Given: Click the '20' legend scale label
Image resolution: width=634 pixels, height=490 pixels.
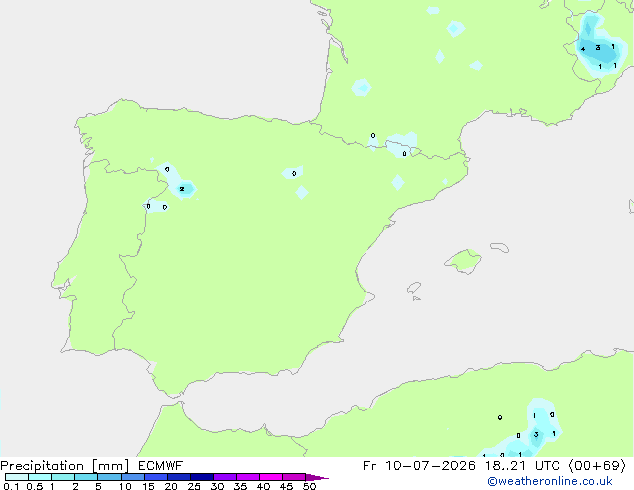Looking at the screenshot, I should click(x=171, y=486).
